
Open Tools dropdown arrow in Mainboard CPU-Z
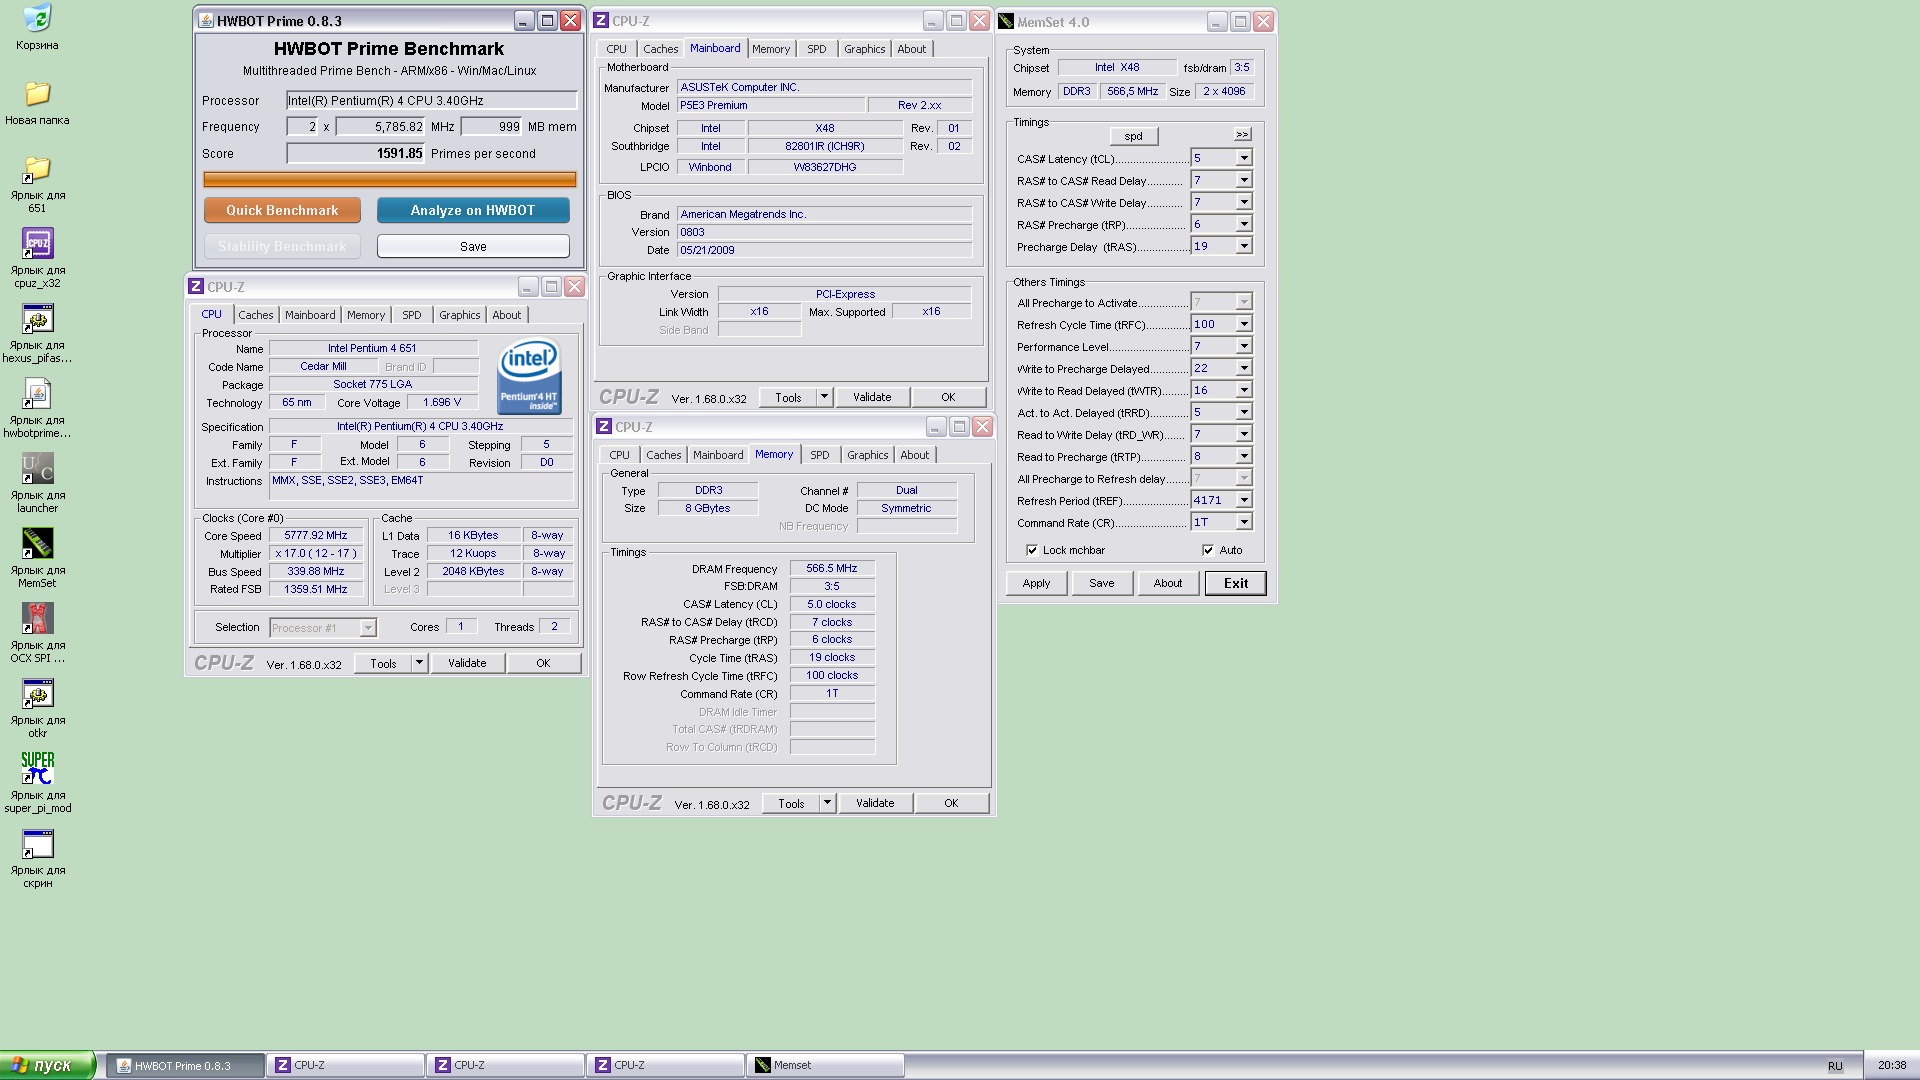(824, 397)
